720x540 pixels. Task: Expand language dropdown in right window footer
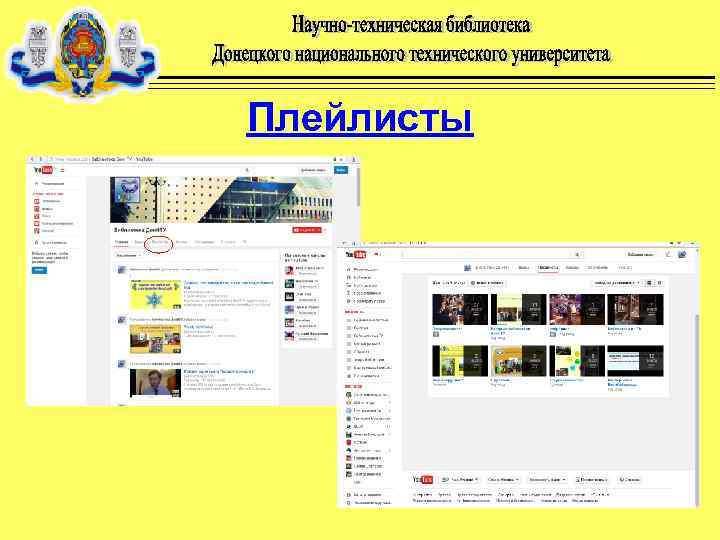point(461,479)
